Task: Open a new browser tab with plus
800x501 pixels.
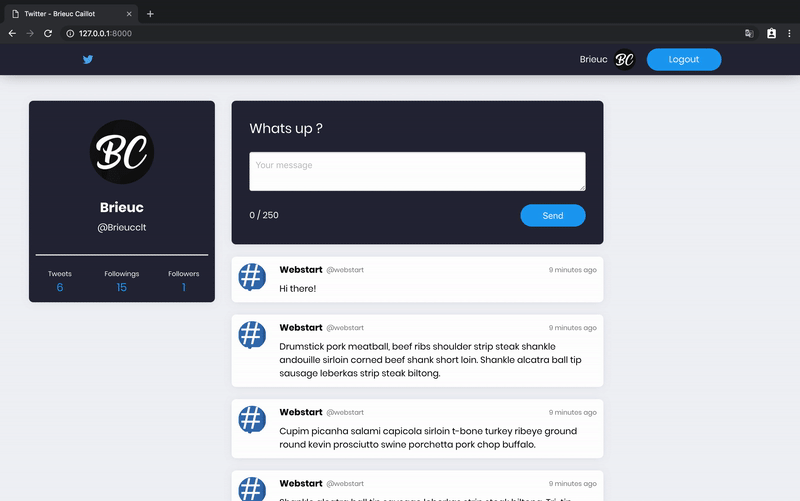Action: coord(150,14)
